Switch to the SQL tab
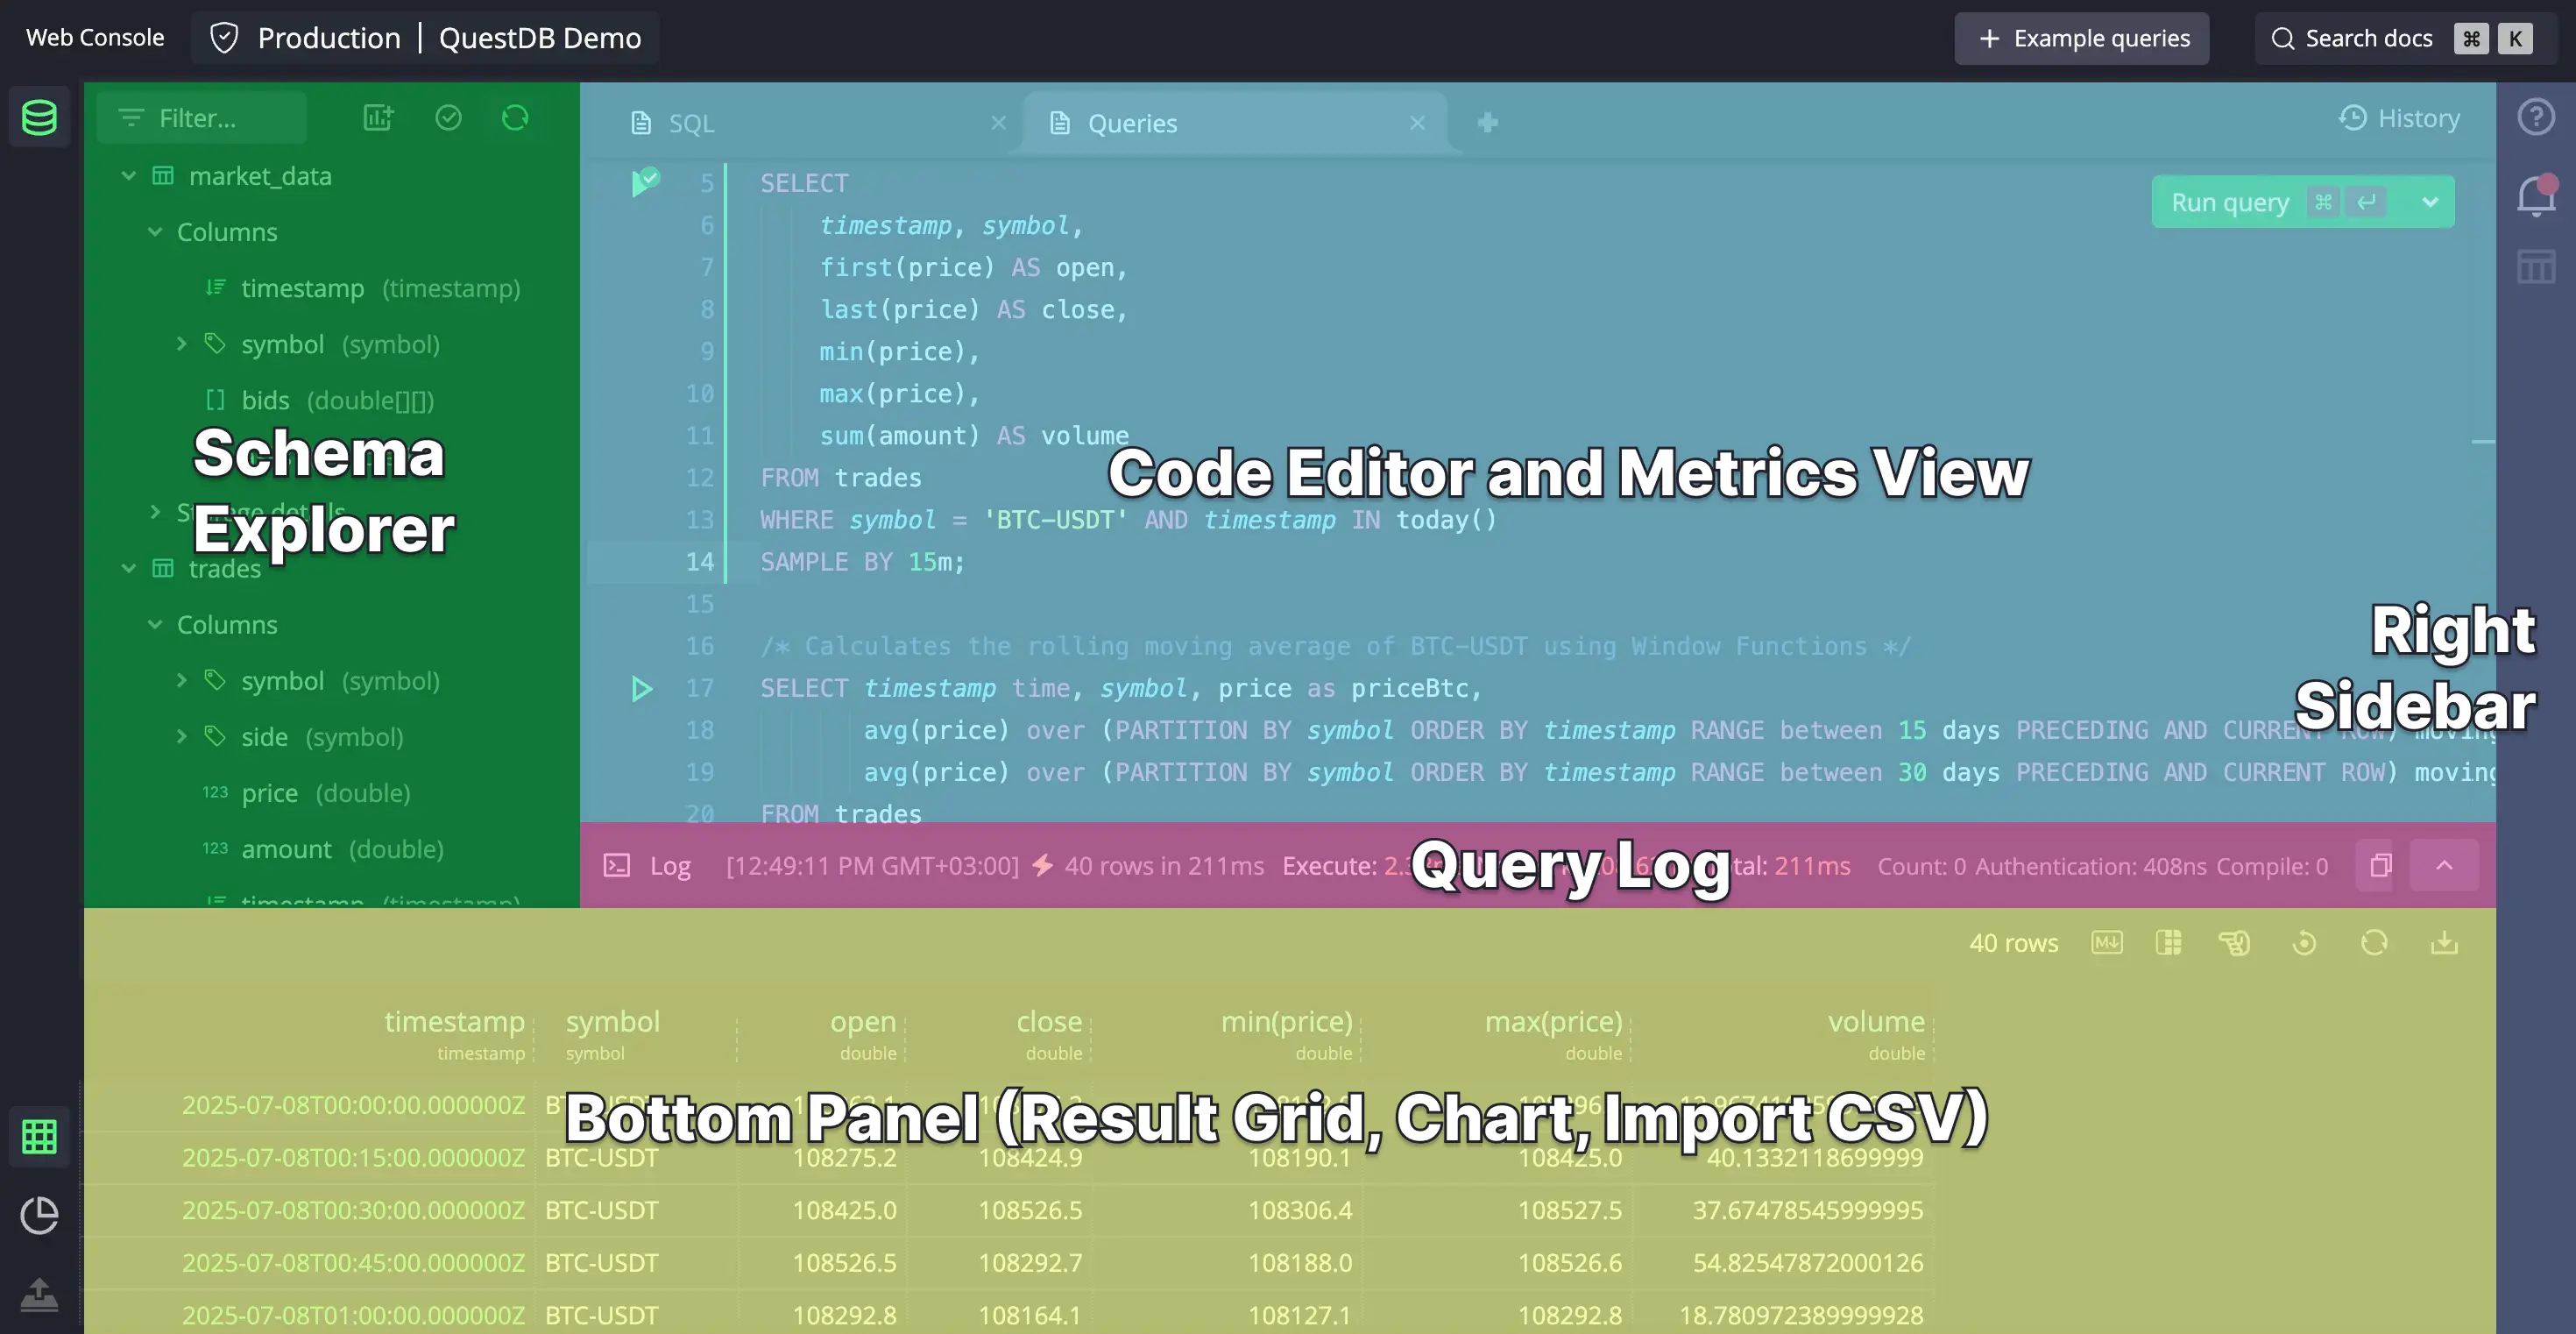This screenshot has width=2576, height=1334. tap(691, 122)
